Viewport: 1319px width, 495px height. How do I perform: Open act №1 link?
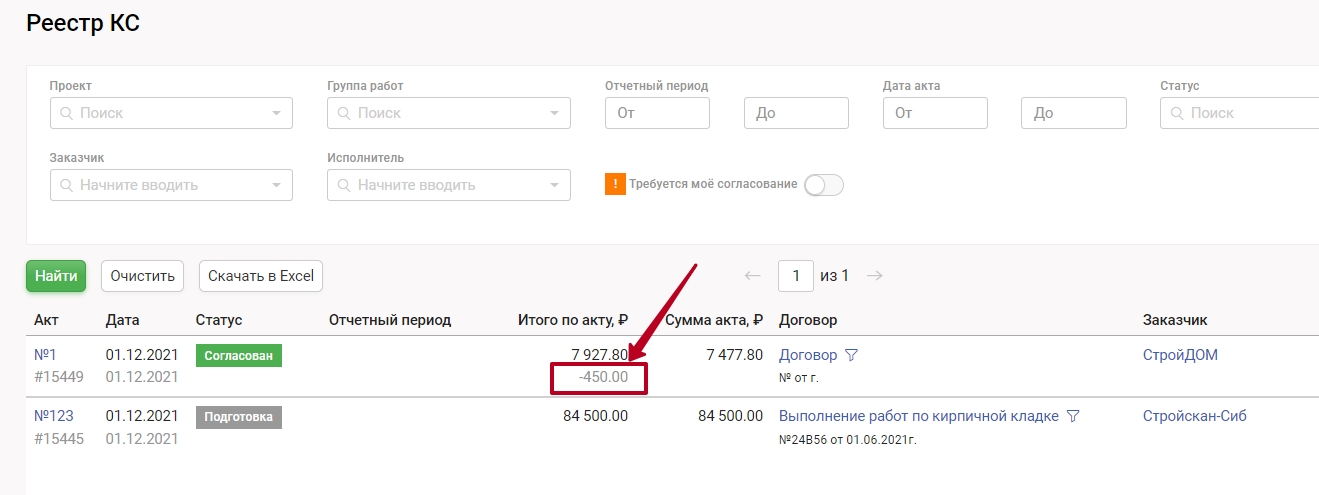point(46,355)
